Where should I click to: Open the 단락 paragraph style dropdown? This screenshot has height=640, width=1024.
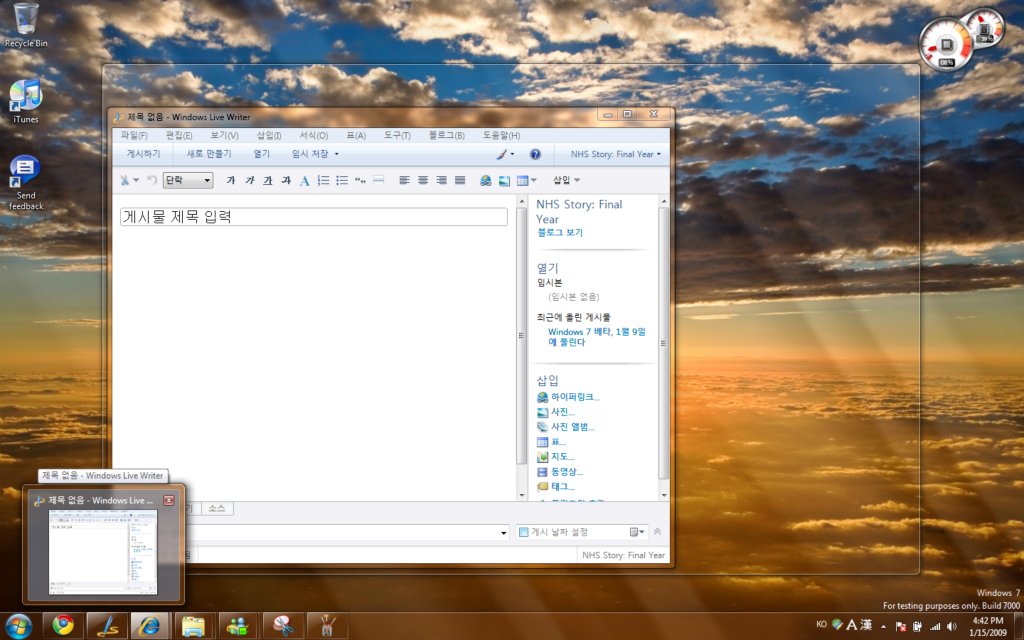coord(188,180)
